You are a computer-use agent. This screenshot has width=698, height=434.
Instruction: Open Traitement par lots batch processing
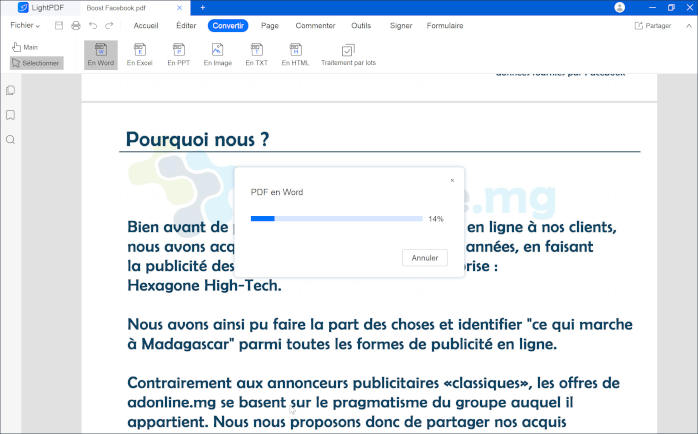click(x=348, y=54)
